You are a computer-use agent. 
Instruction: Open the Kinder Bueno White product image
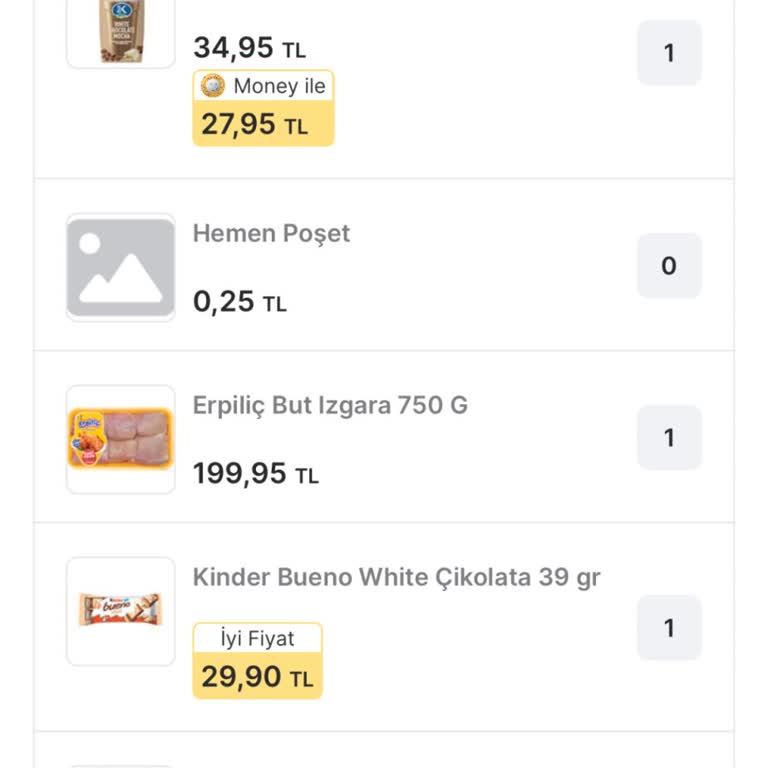[x=121, y=610]
